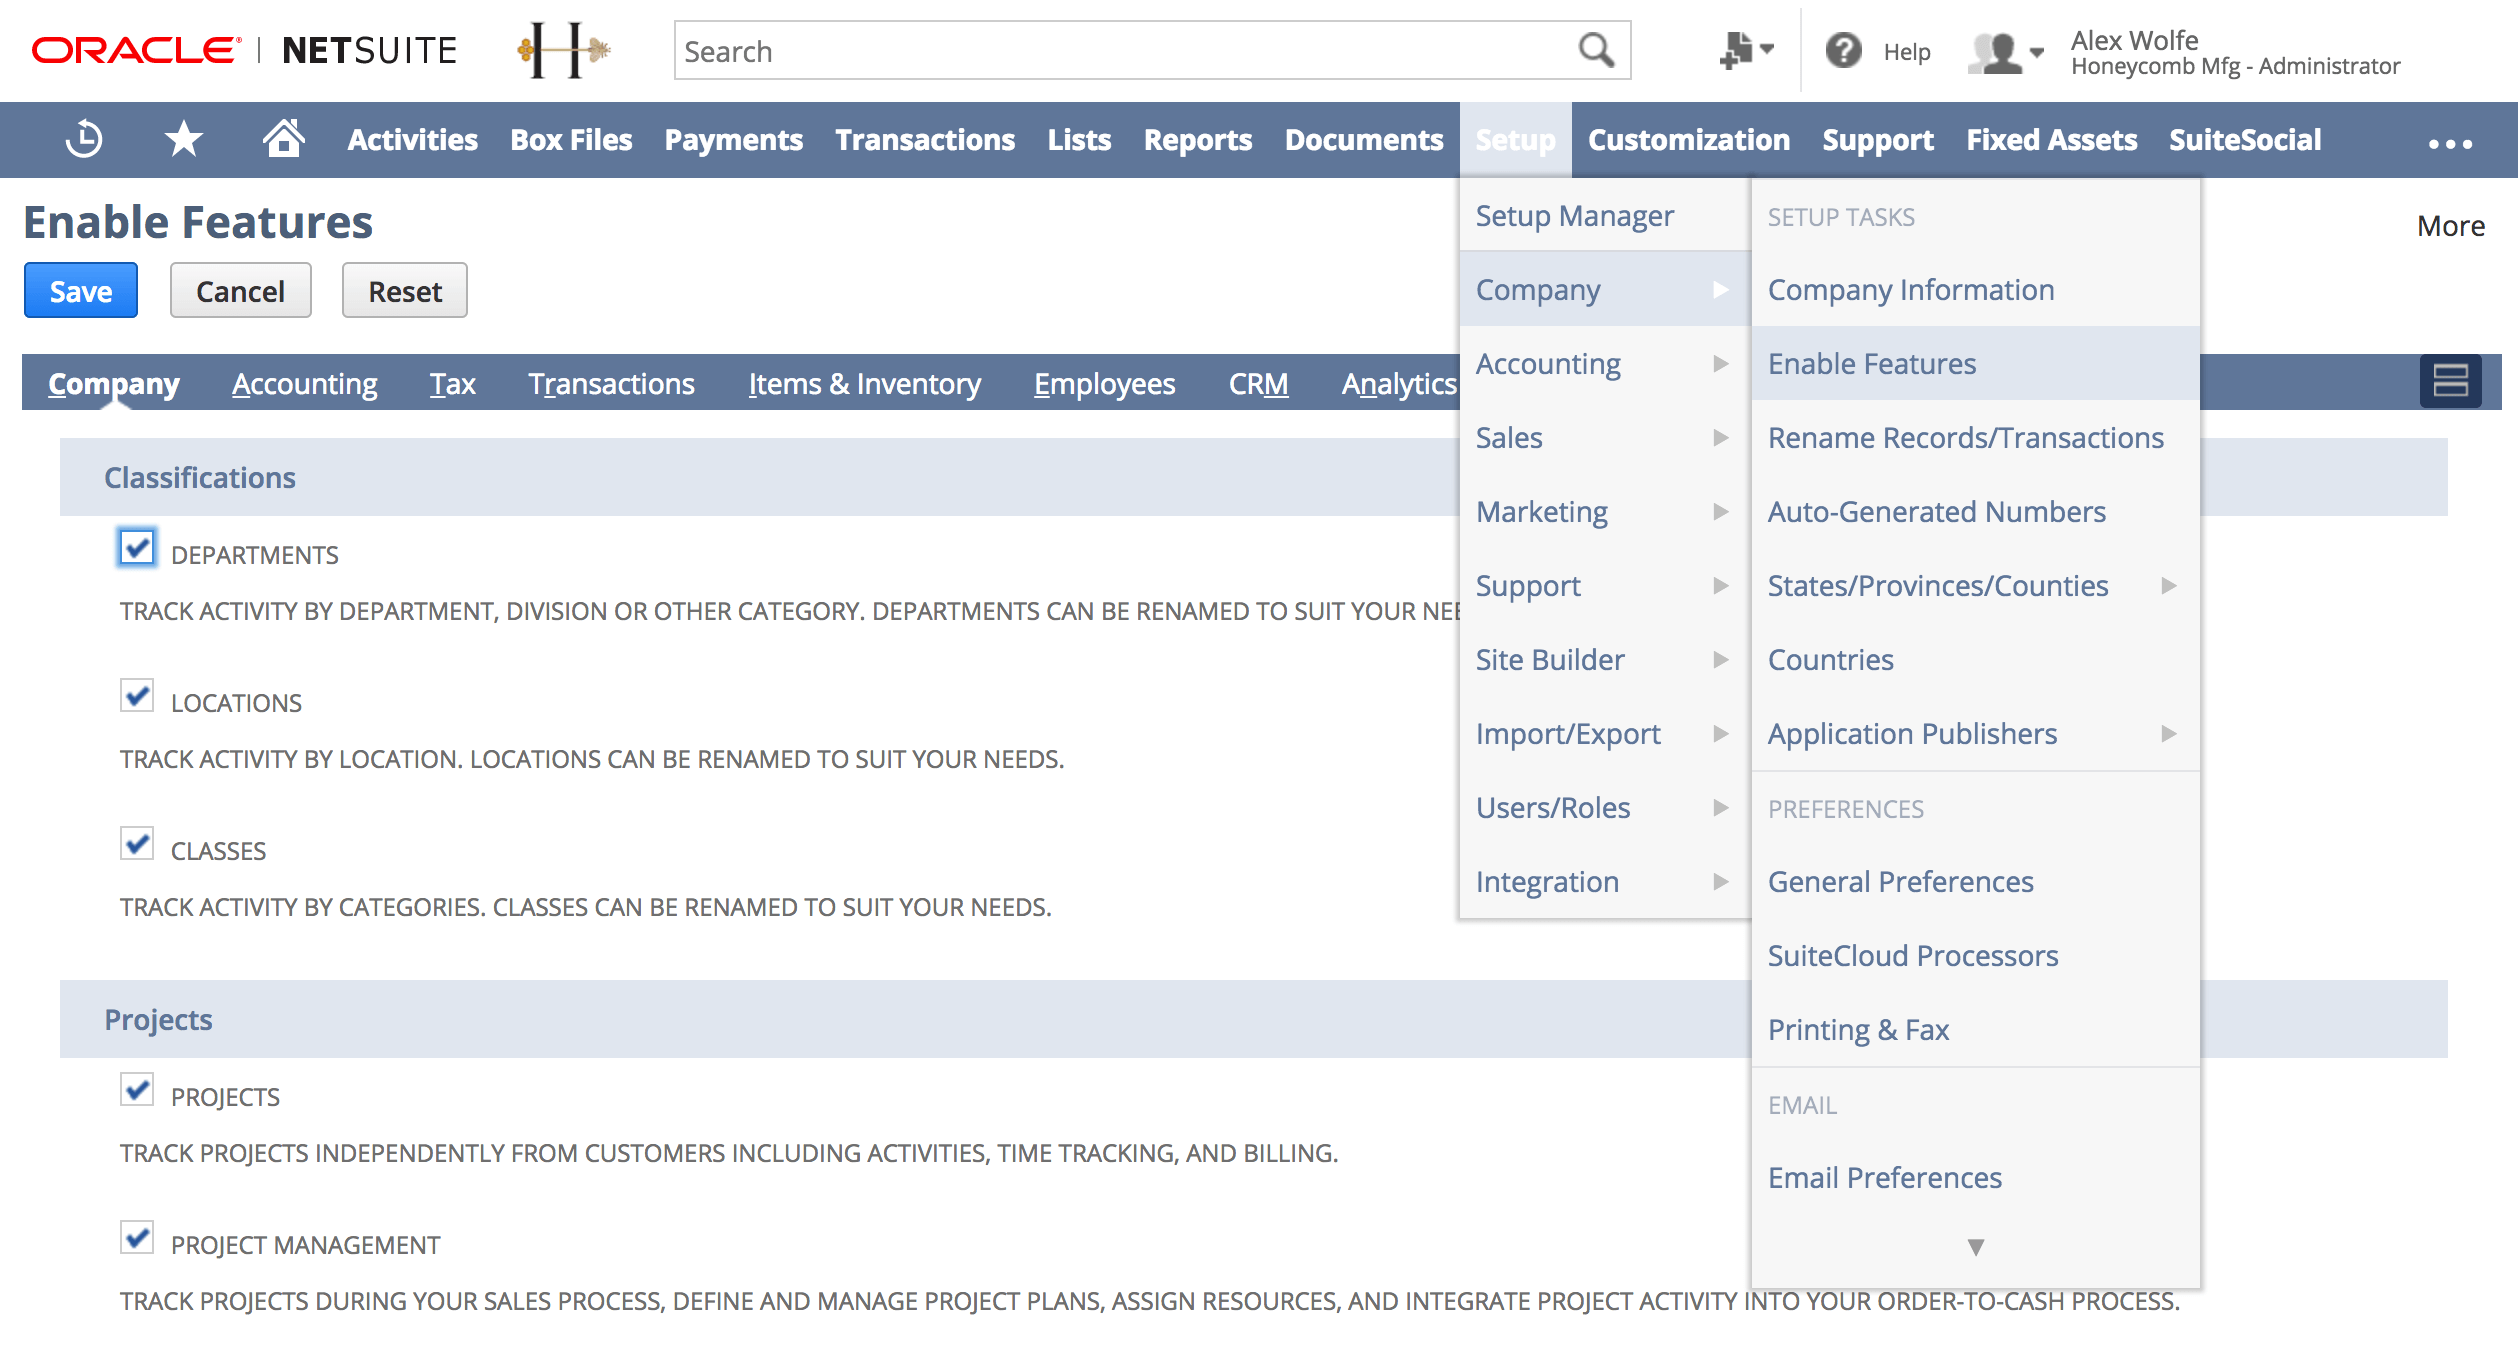This screenshot has width=2518, height=1358.
Task: Click the Save button
Action: pos(80,290)
